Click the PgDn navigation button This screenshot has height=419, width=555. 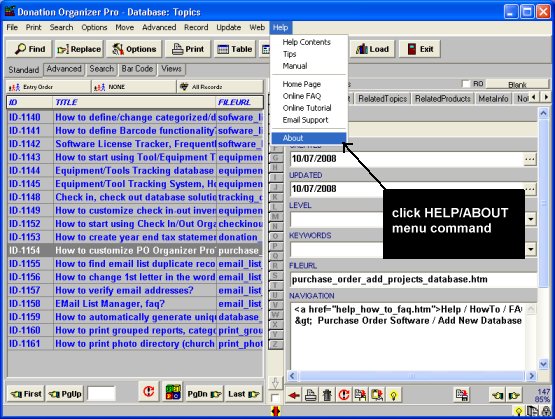pos(204,394)
